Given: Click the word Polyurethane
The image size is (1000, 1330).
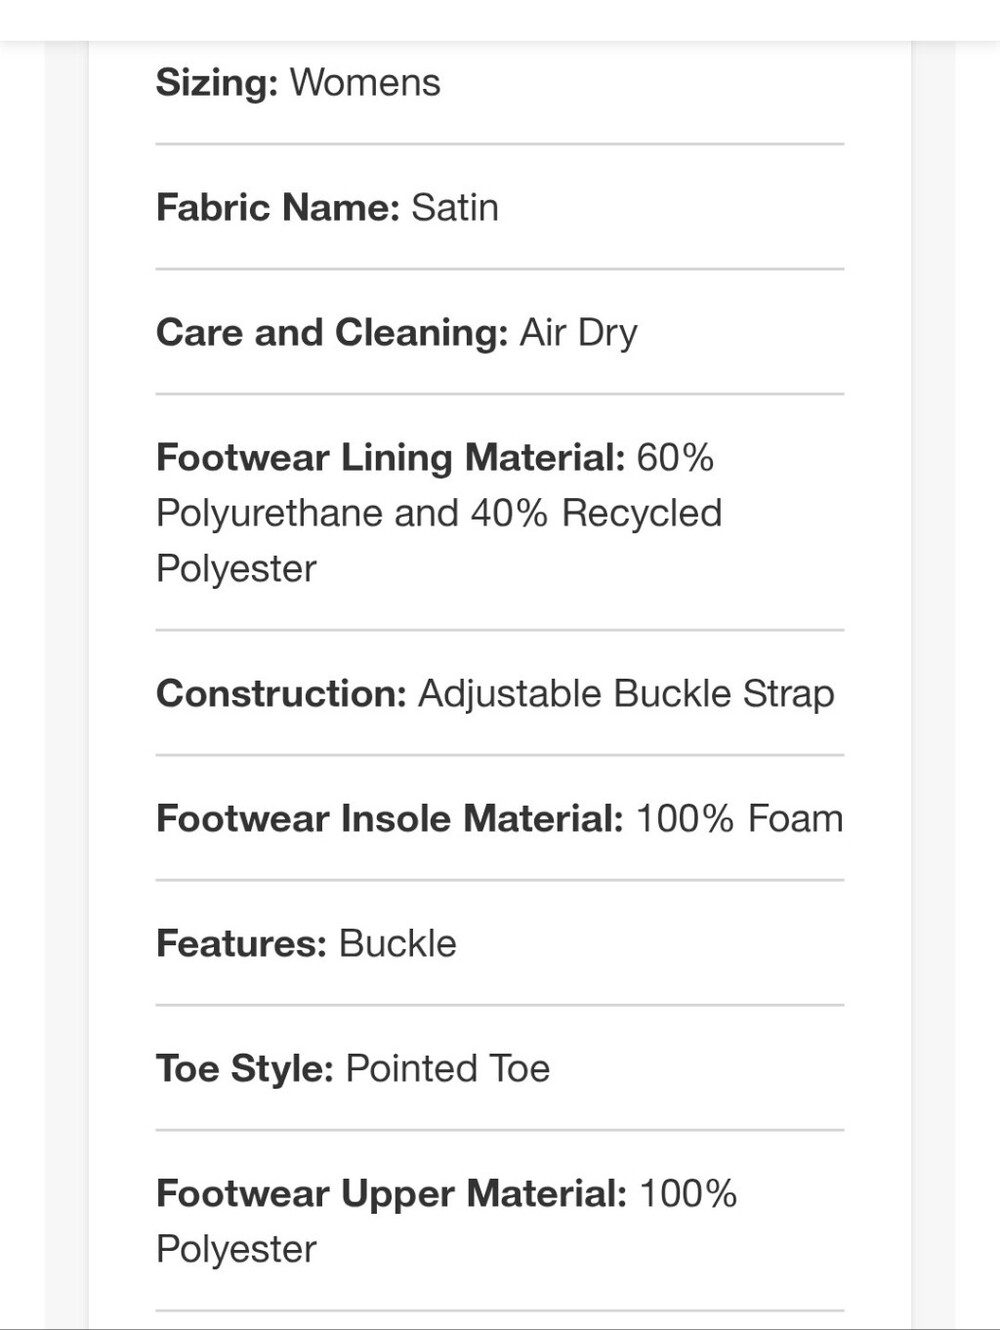Looking at the screenshot, I should (270, 513).
